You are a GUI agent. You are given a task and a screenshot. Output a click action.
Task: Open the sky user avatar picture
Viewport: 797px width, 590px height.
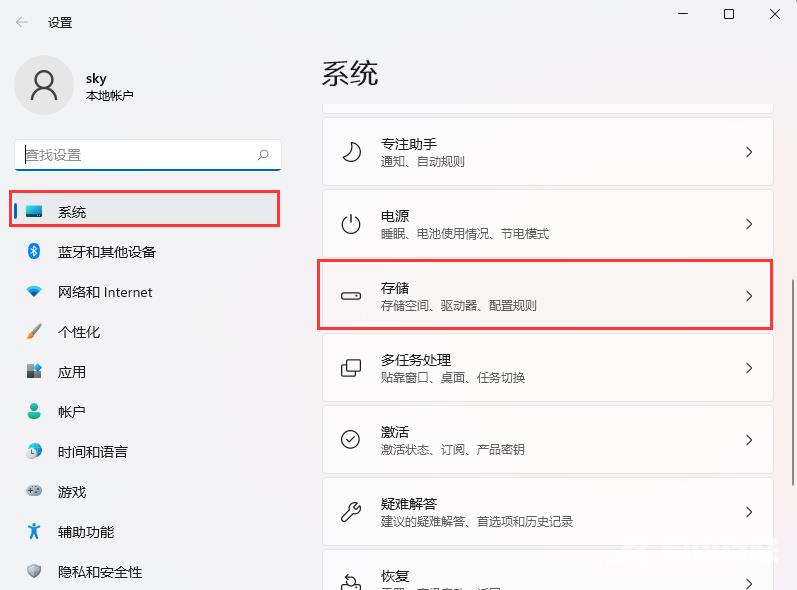tap(44, 85)
